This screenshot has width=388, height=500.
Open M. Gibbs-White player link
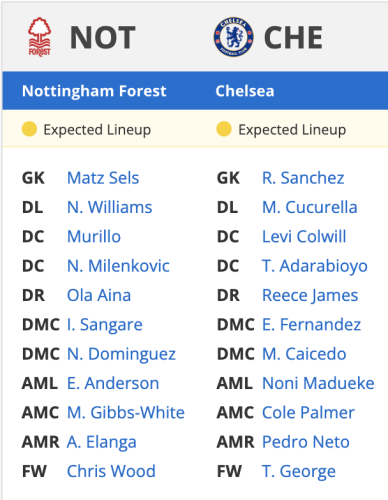126,412
